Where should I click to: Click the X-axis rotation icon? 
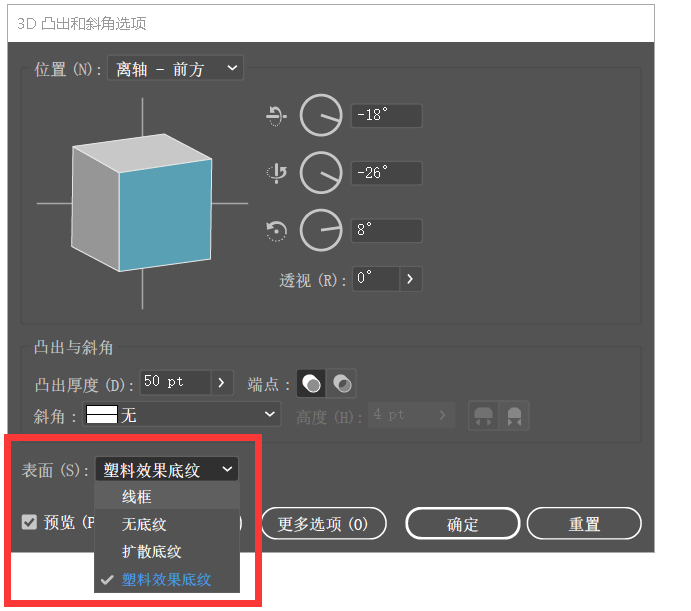(x=276, y=115)
